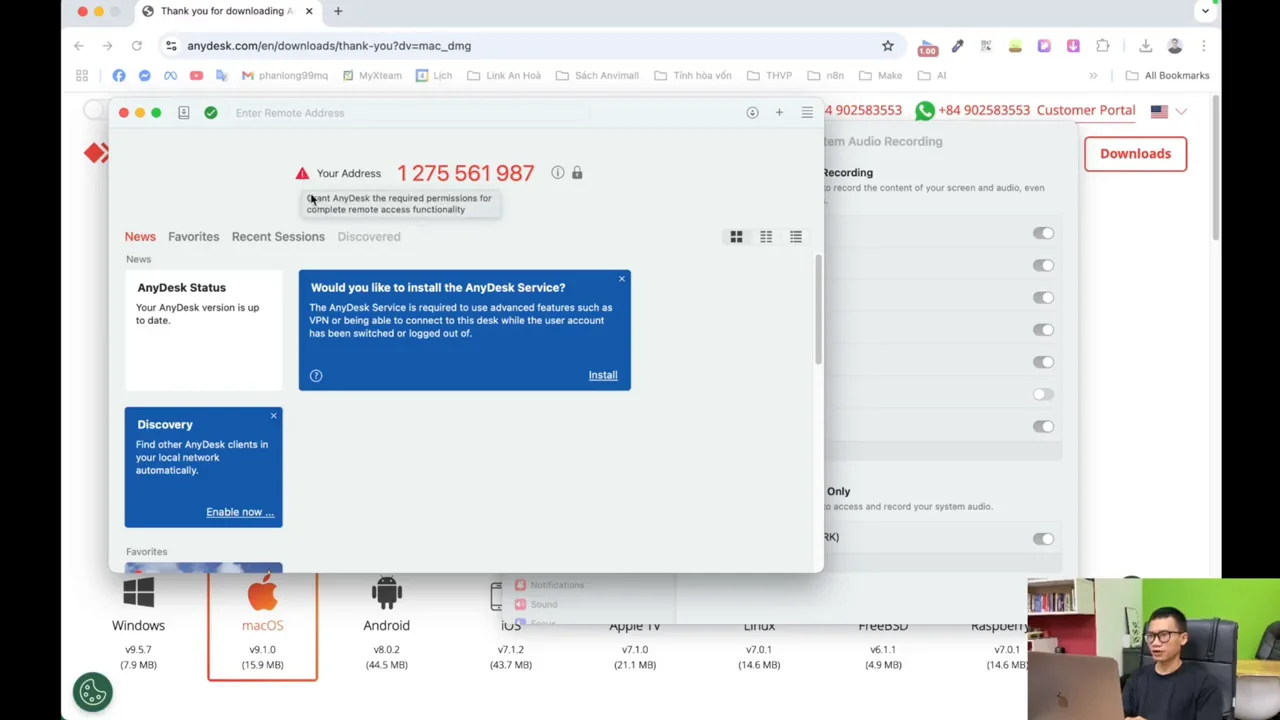Viewport: 1280px width, 720px height.
Task: Dismiss the AnyDesk Service install card
Action: point(622,279)
